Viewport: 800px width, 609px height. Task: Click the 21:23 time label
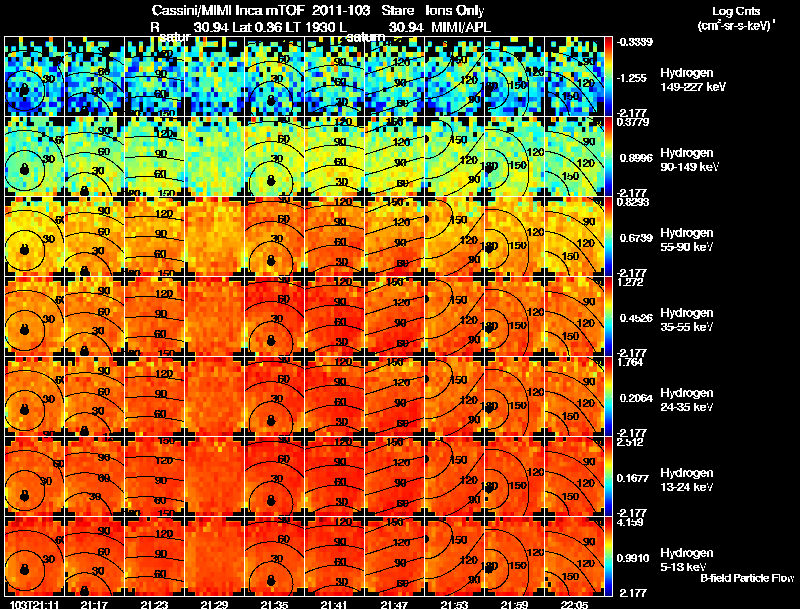(x=154, y=604)
